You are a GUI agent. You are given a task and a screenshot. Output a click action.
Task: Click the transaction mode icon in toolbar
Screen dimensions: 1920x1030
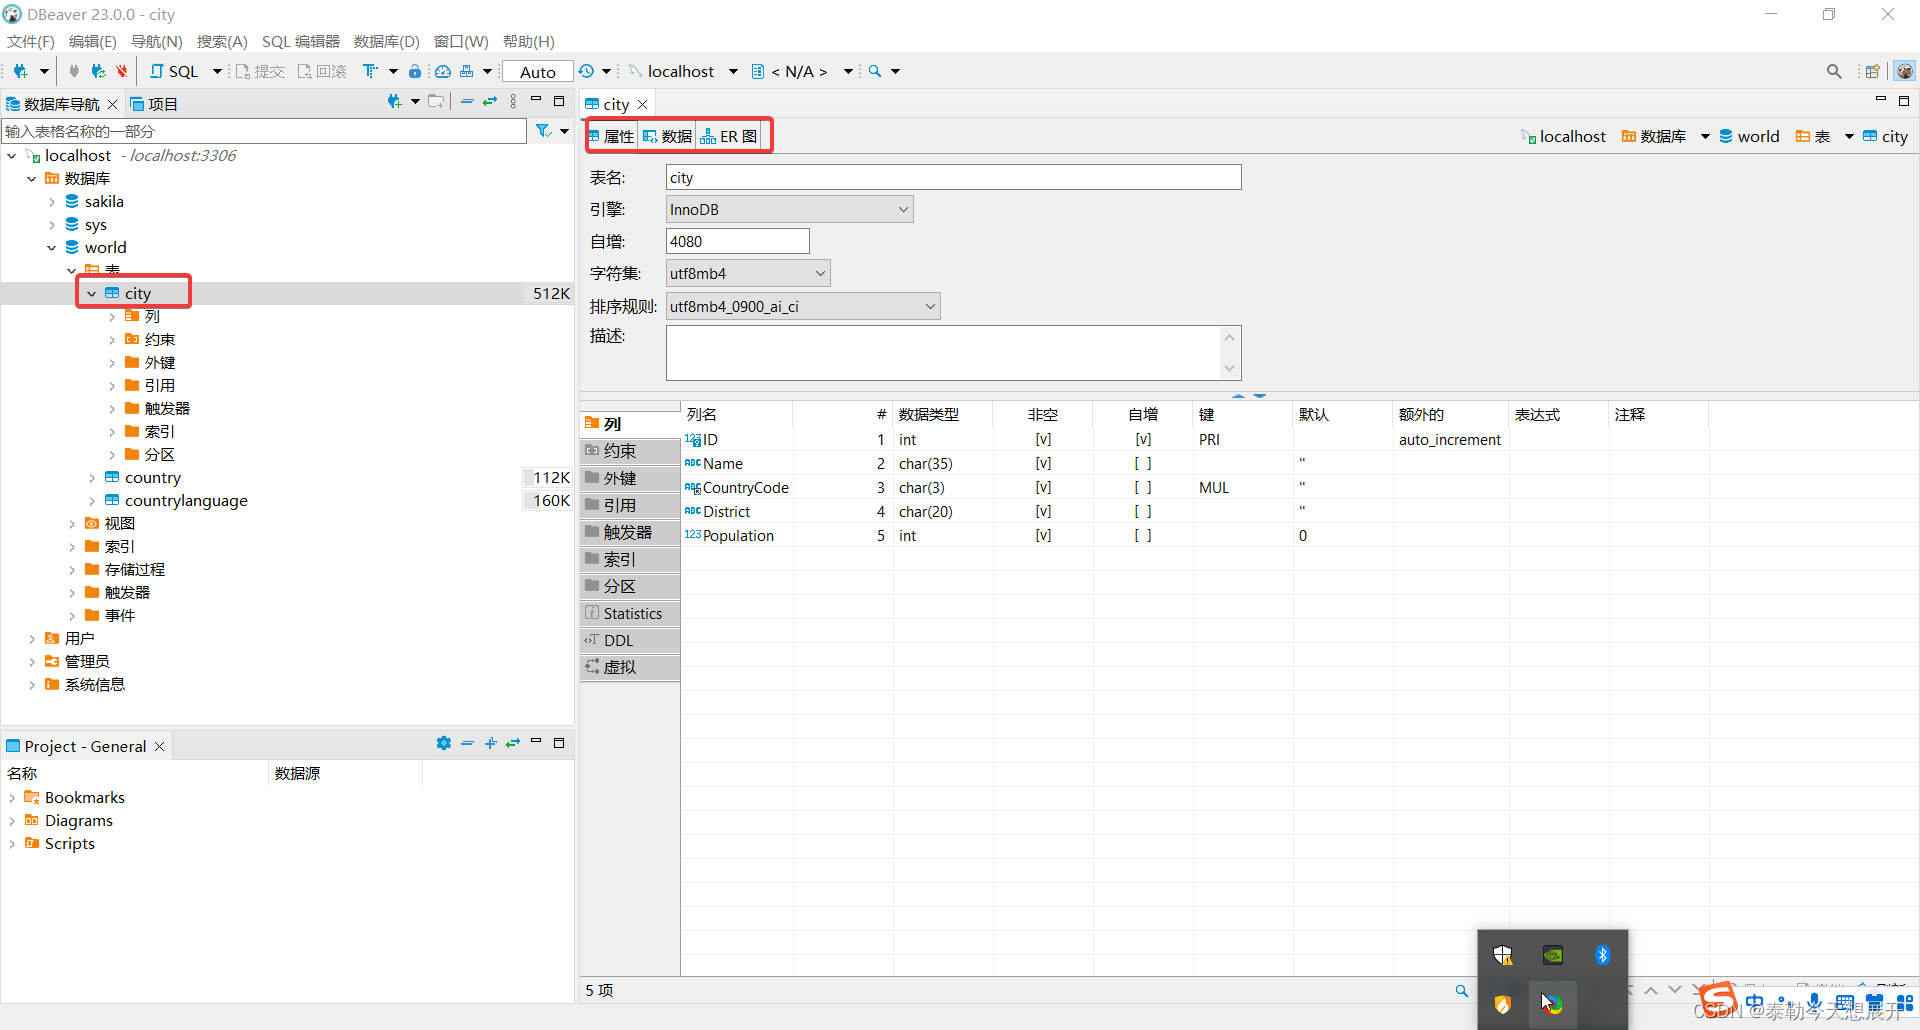click(x=371, y=71)
